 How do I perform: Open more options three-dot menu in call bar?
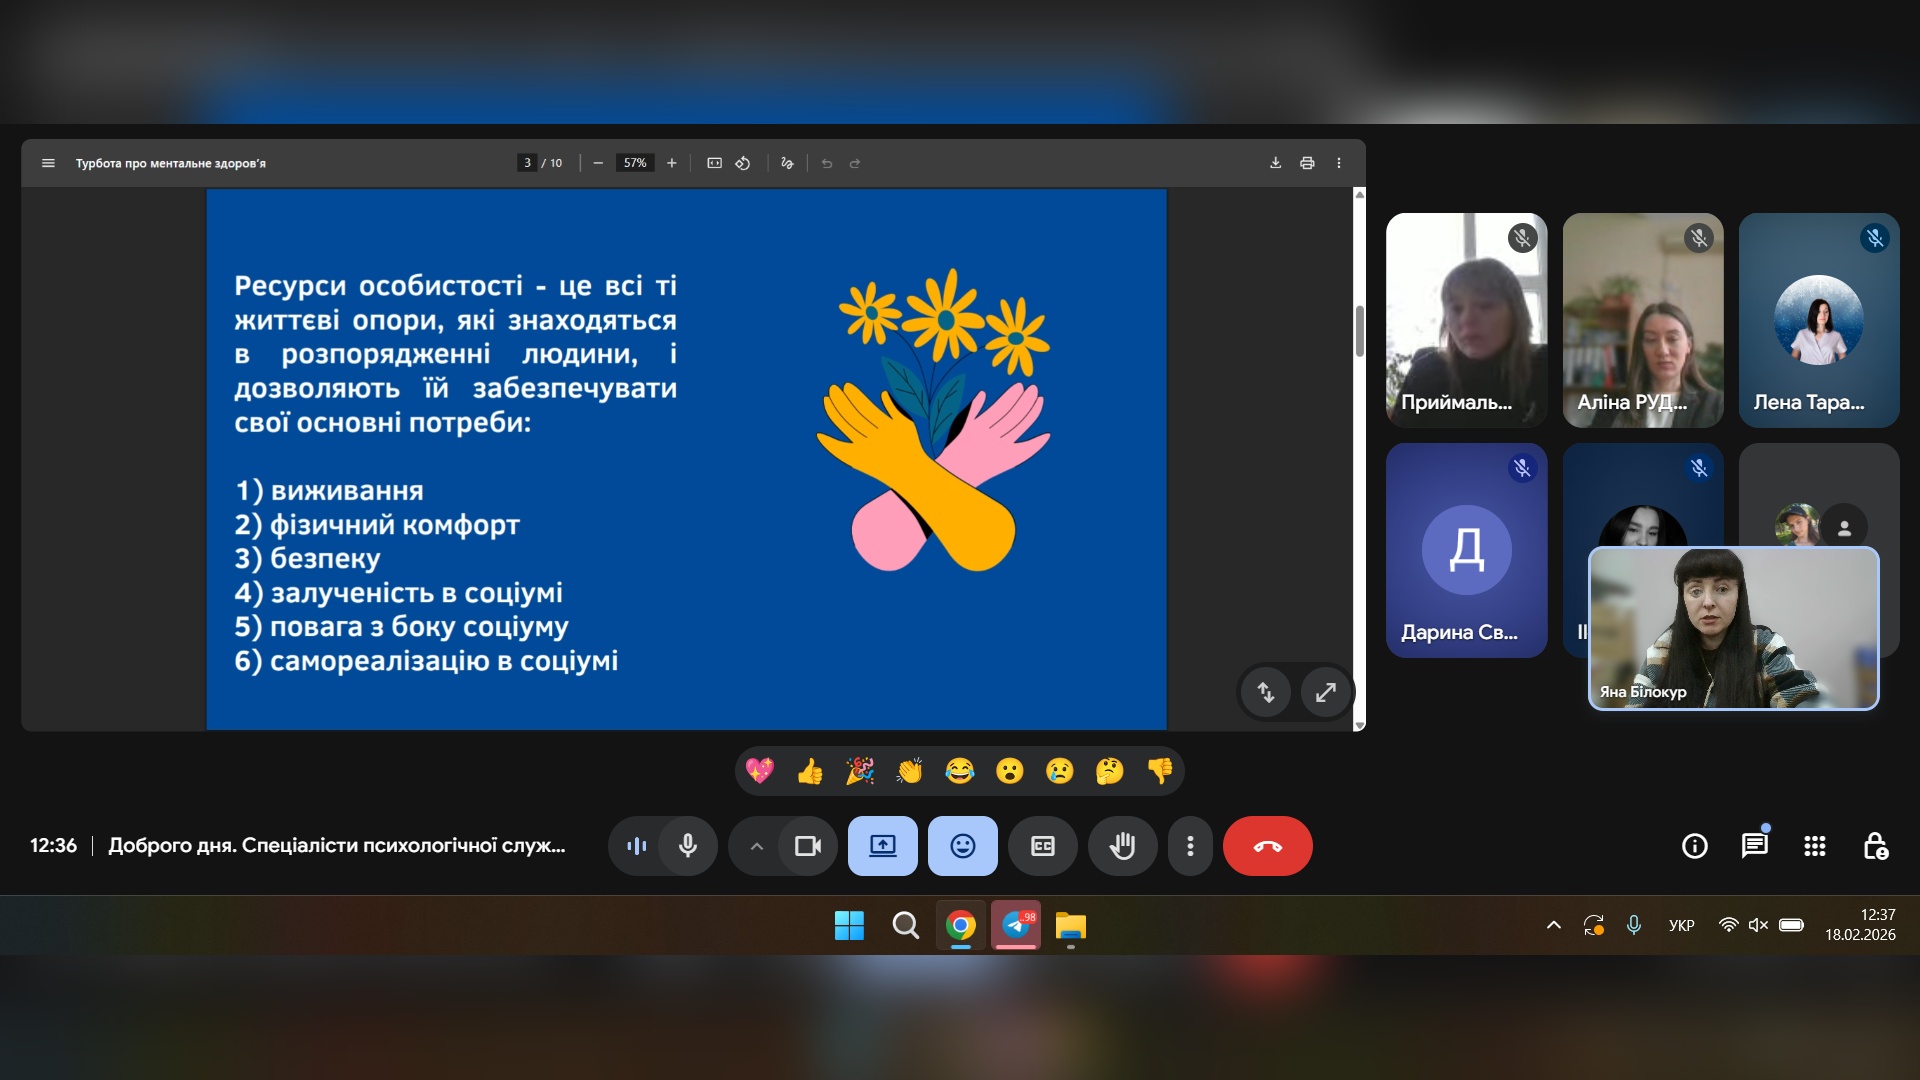[1190, 846]
